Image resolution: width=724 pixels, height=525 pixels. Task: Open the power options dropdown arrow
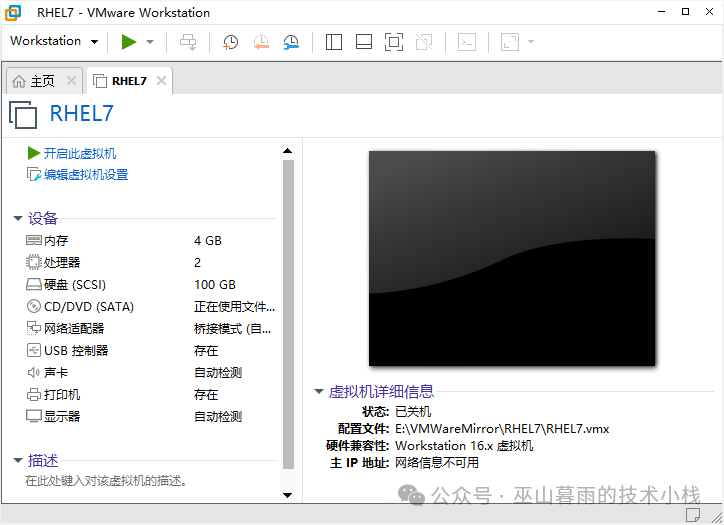(150, 42)
